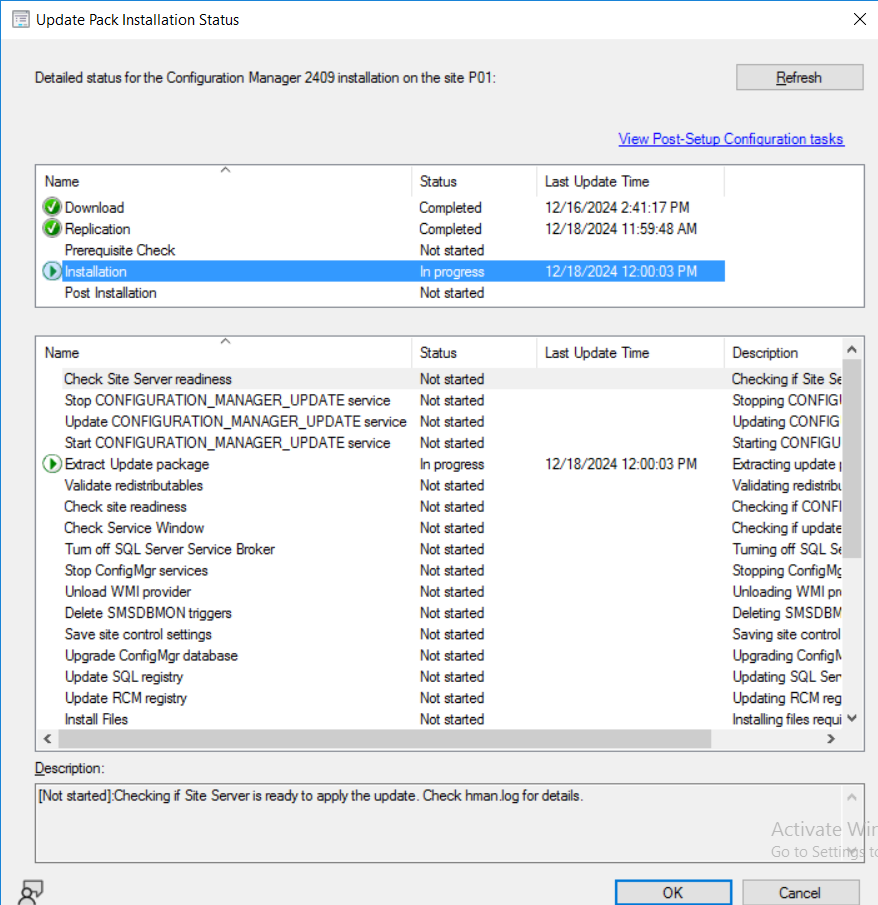Sort upper list by Name column
This screenshot has height=905, width=878.
[x=224, y=181]
